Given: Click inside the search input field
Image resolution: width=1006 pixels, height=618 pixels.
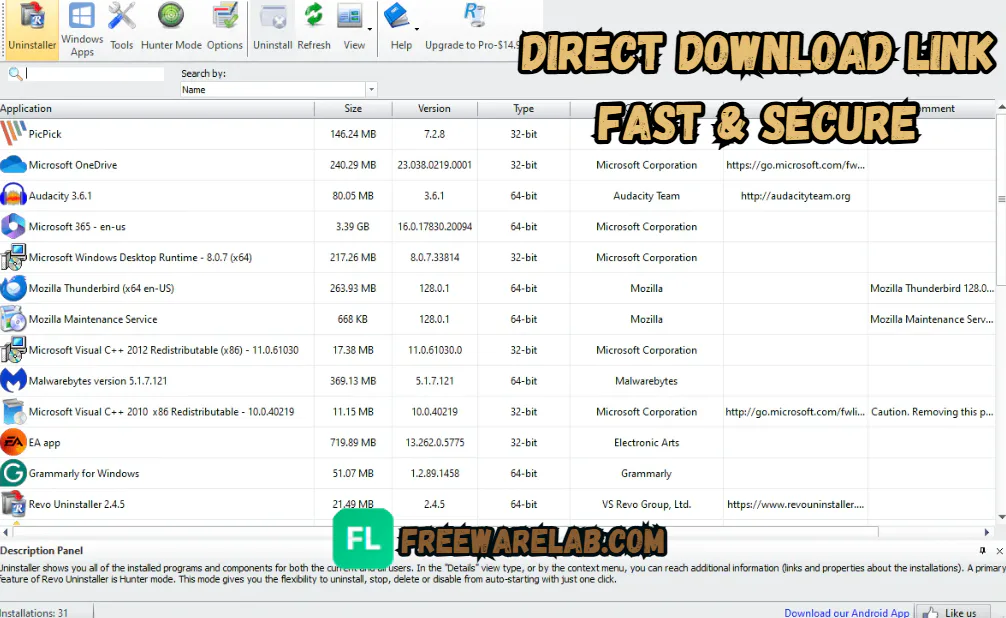Looking at the screenshot, I should (90, 73).
